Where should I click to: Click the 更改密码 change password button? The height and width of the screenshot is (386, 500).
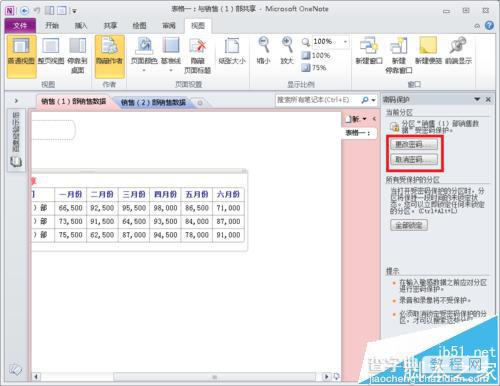point(414,144)
